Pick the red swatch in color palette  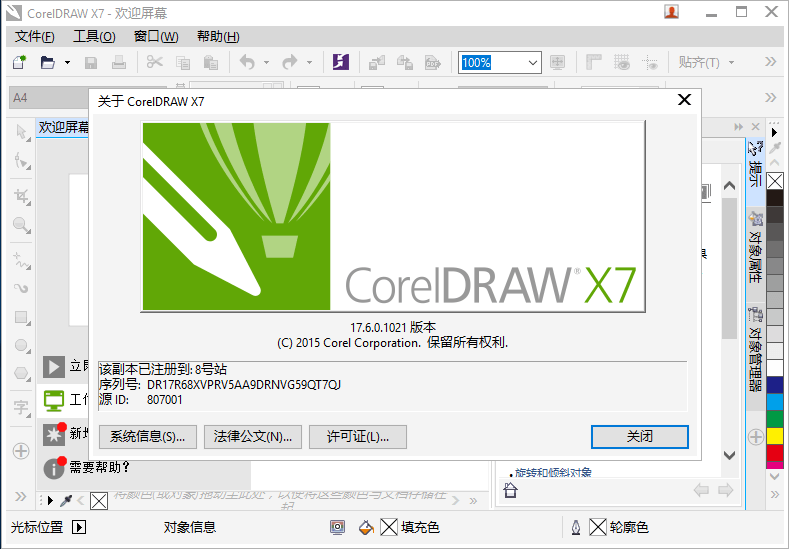[775, 453]
